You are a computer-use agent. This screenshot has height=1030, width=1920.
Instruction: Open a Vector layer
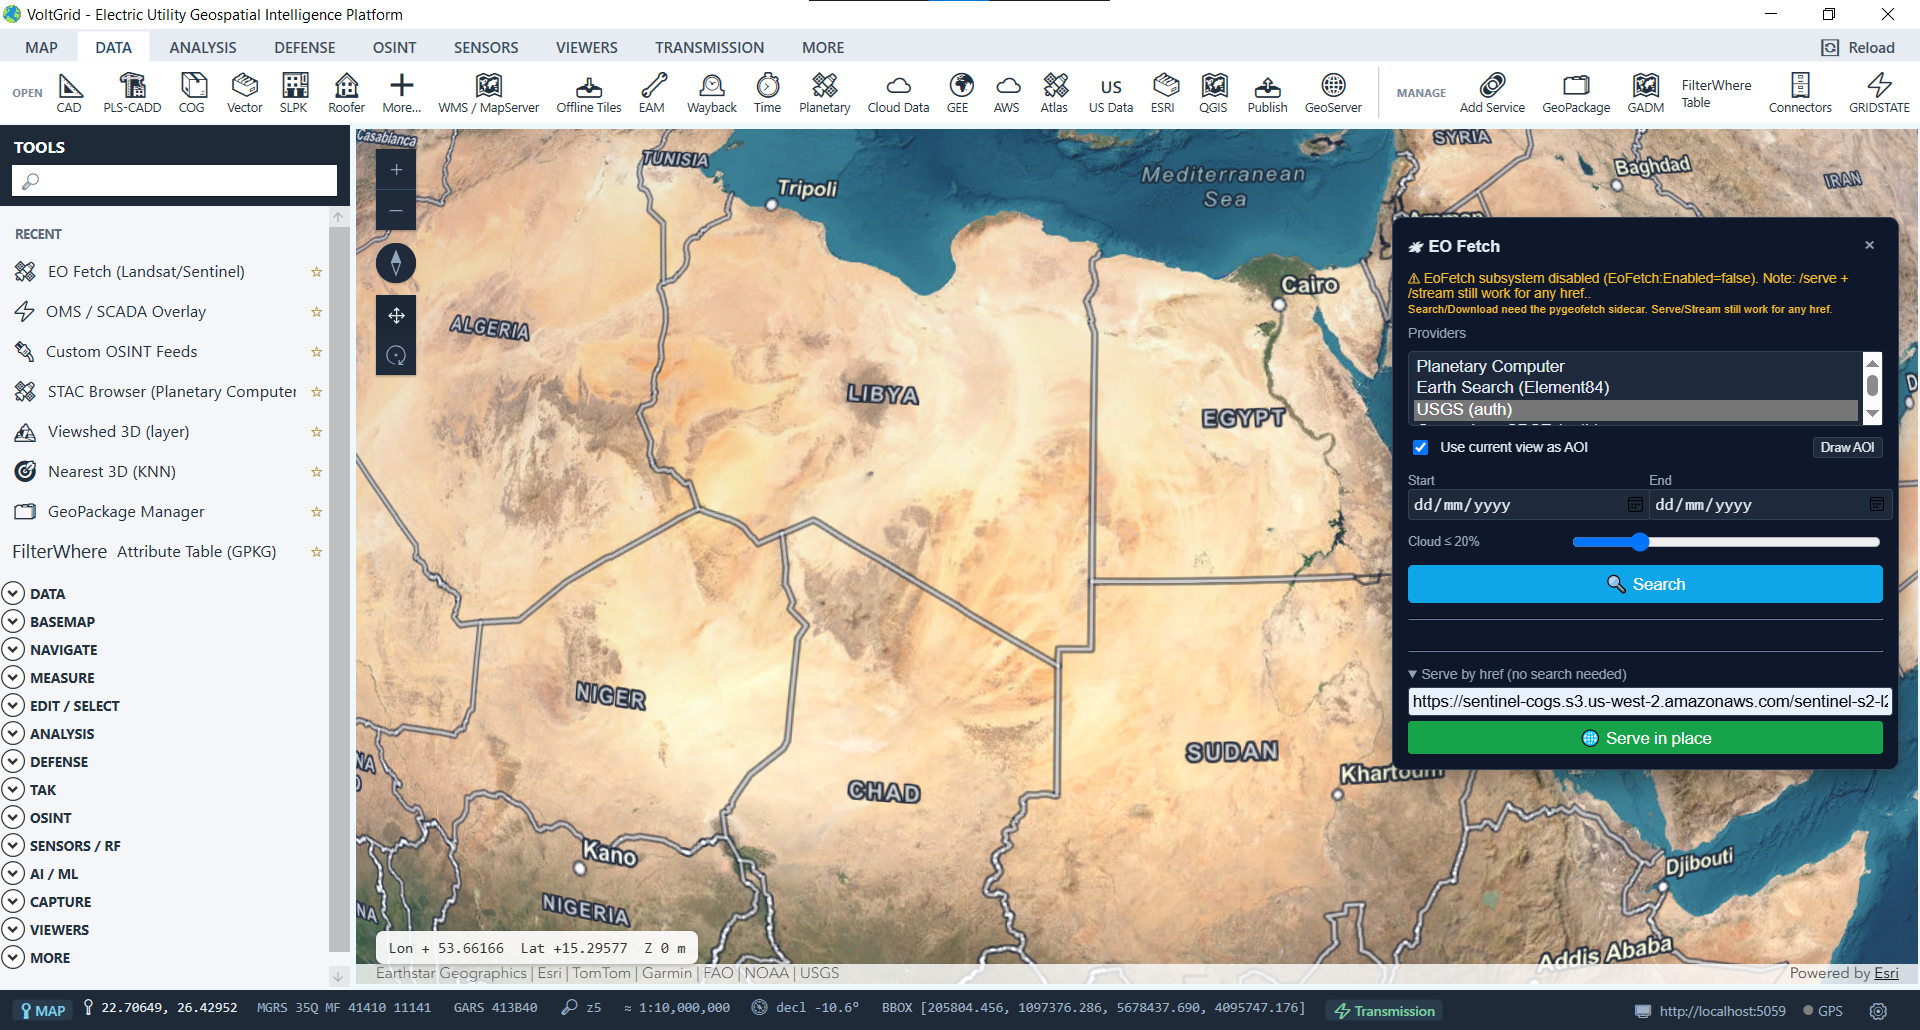coord(245,93)
